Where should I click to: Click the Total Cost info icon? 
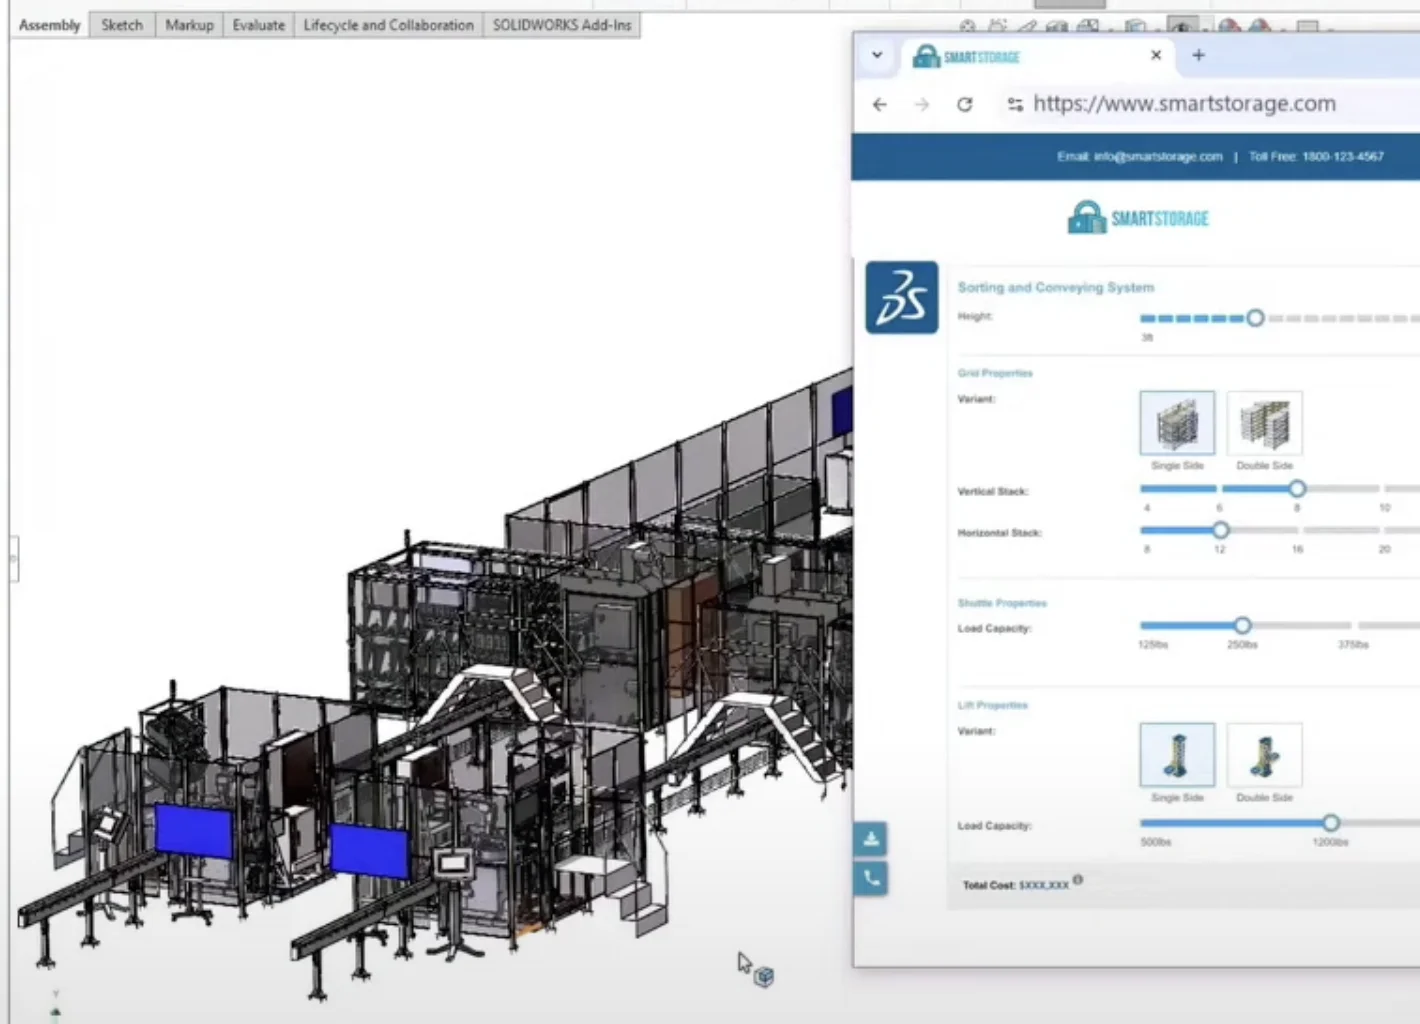[x=1077, y=880]
